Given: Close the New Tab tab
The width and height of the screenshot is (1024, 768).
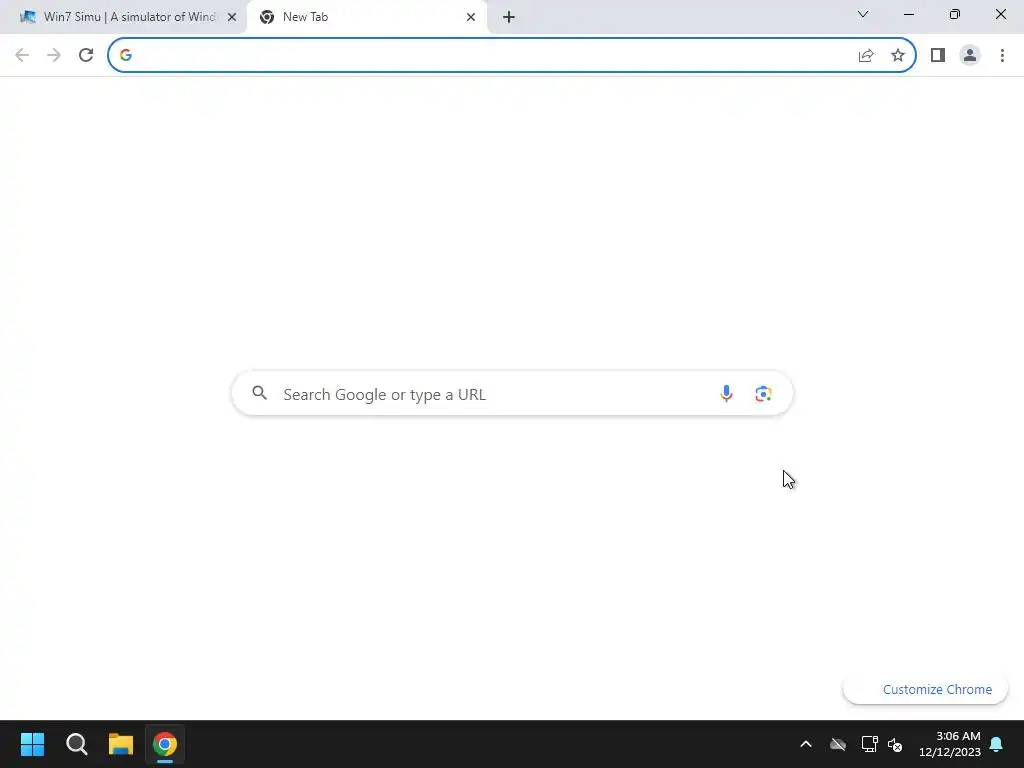Looking at the screenshot, I should (x=471, y=17).
